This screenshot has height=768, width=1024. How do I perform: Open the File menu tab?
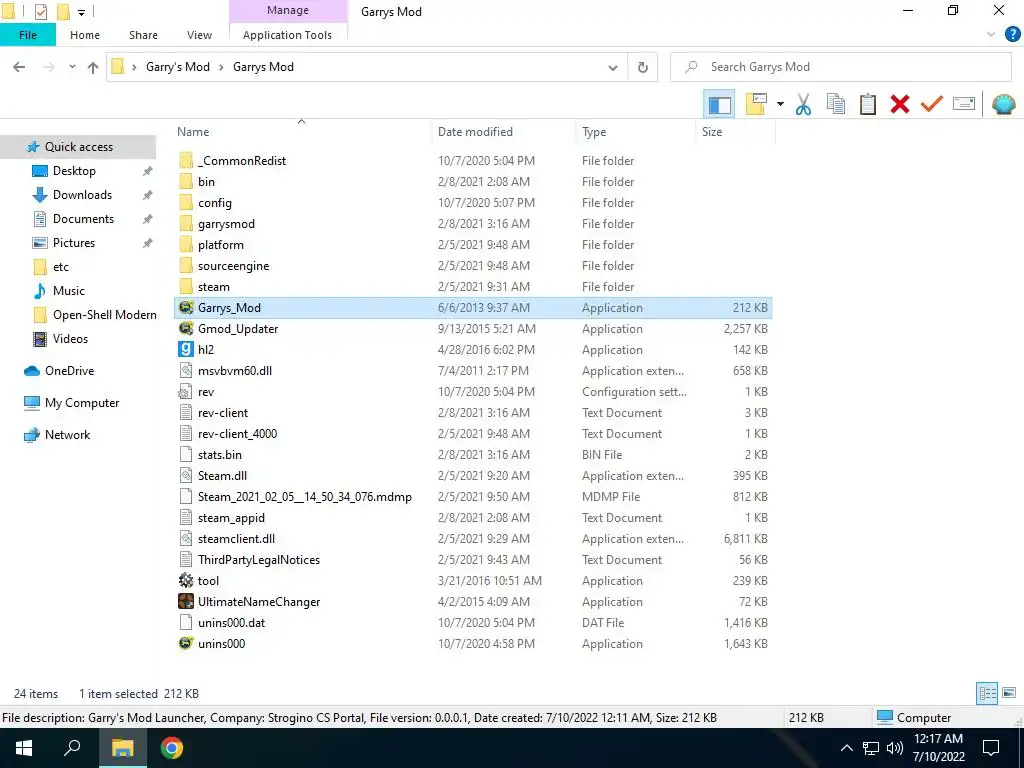[x=28, y=35]
